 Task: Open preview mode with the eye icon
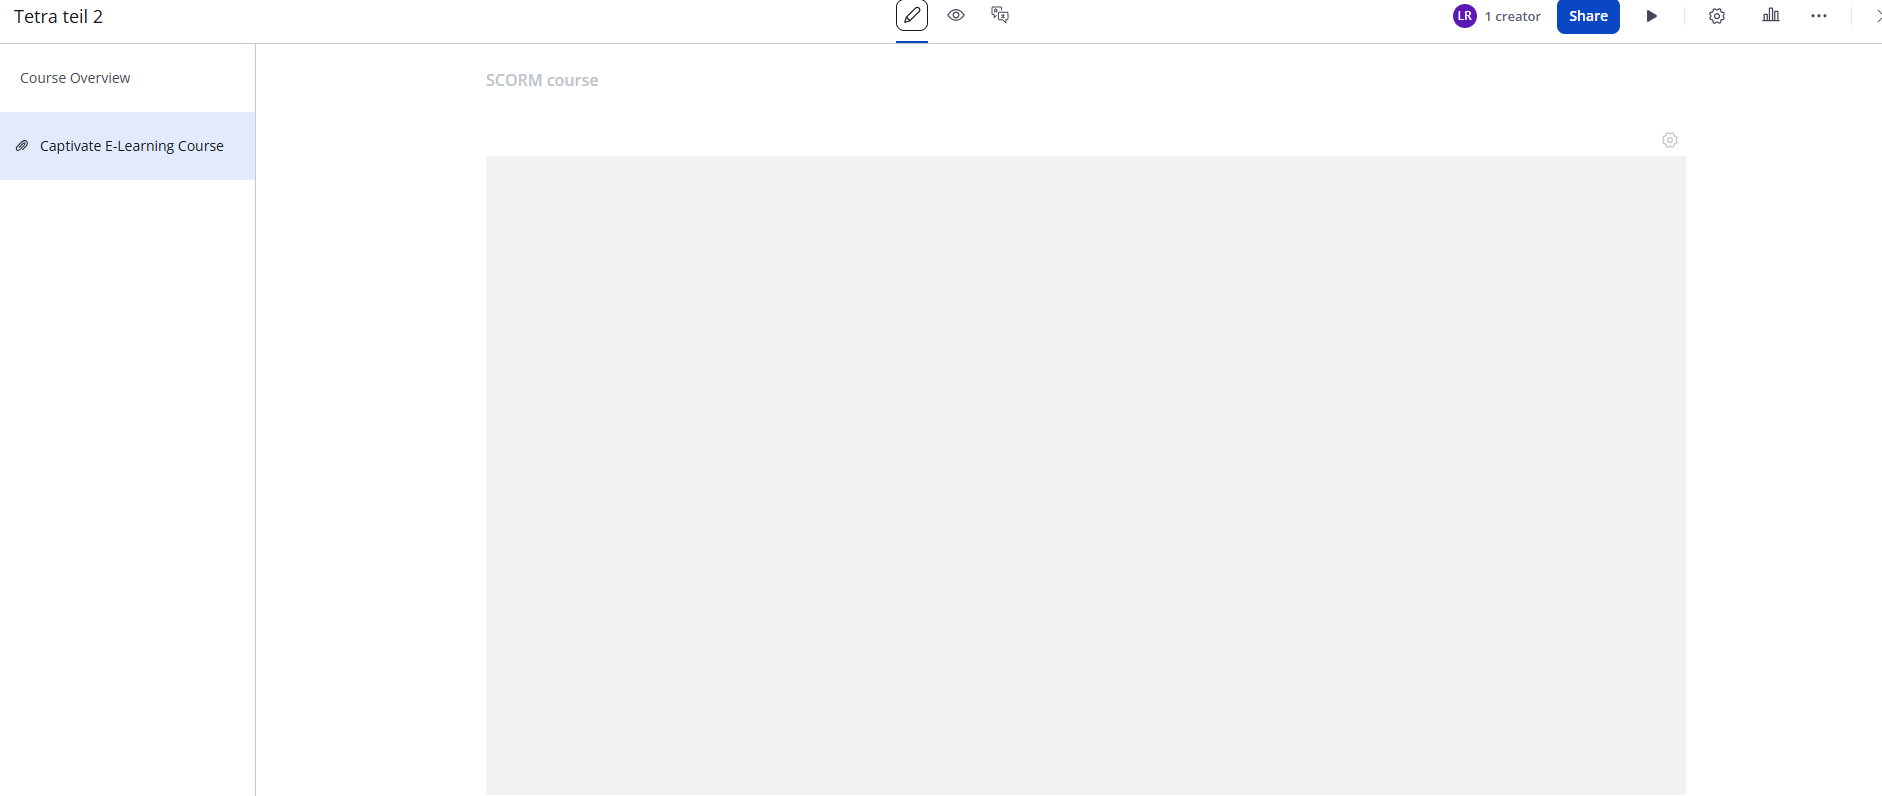click(x=956, y=16)
